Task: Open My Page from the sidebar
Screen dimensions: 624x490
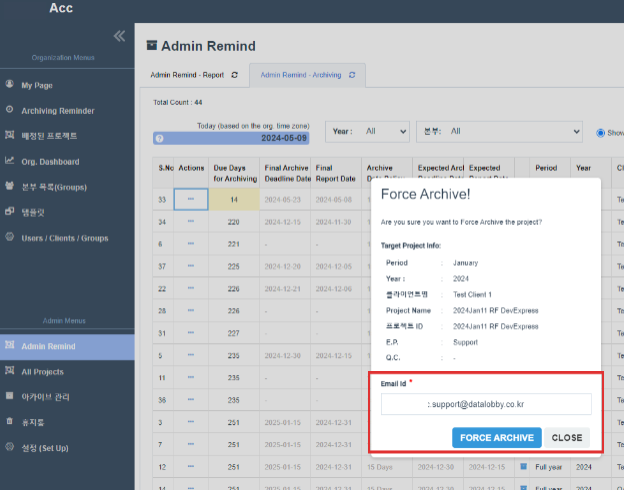Action: (37, 85)
